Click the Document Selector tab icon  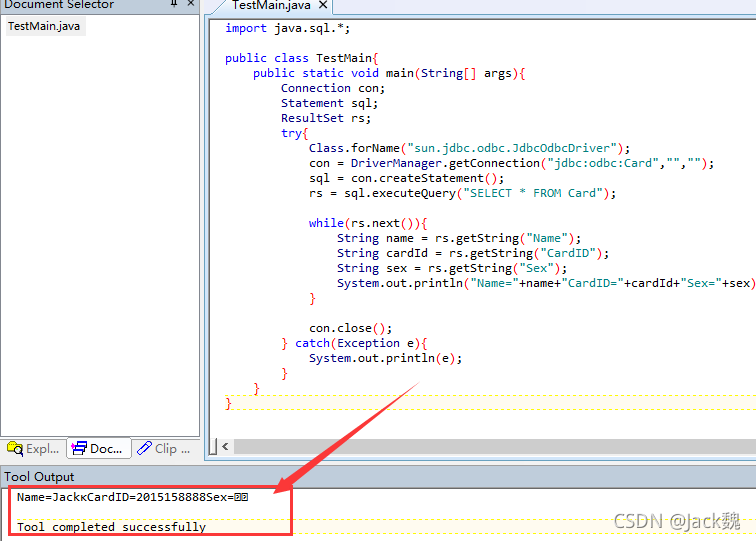coord(79,448)
